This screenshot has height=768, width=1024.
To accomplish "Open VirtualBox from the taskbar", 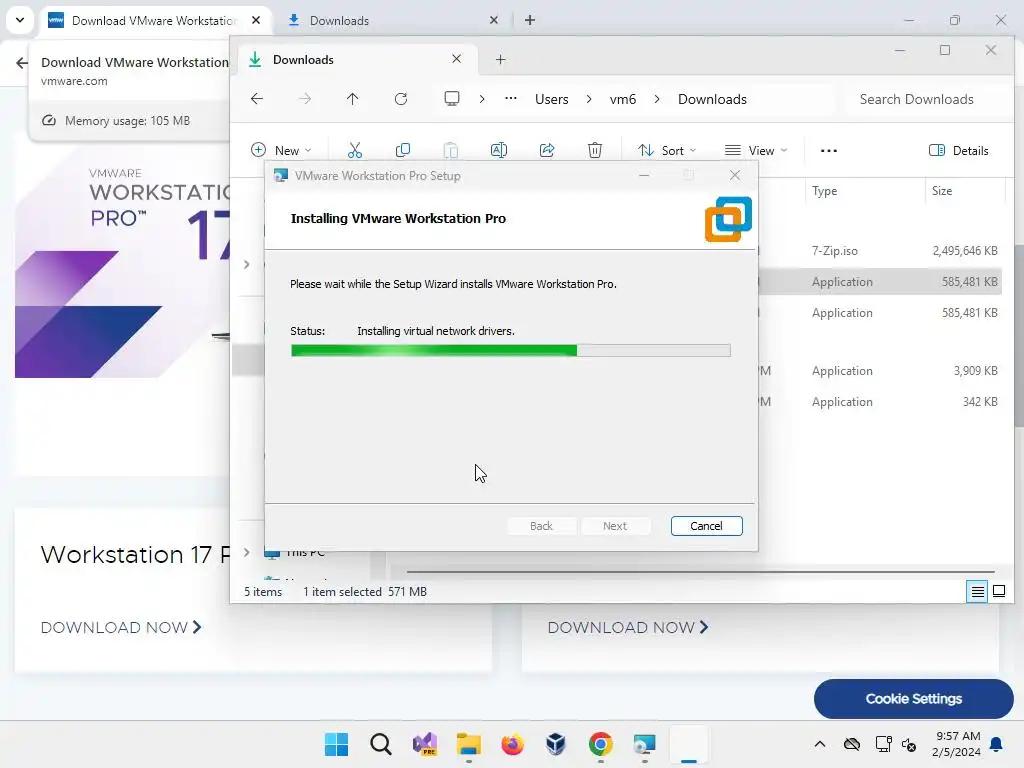I will coord(556,744).
